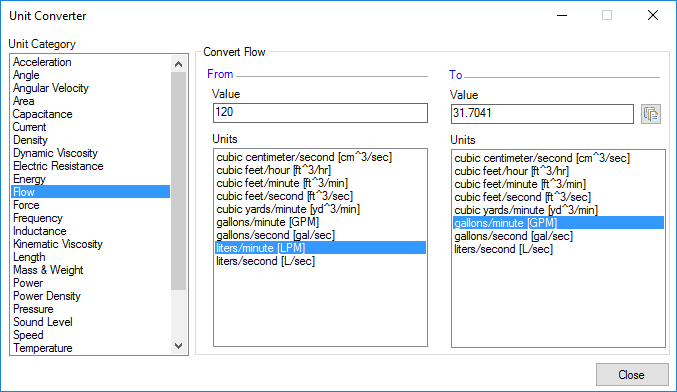Choose liters/second [L/sec] in the From units
Viewport: 677px width, 392px height.
(266, 261)
